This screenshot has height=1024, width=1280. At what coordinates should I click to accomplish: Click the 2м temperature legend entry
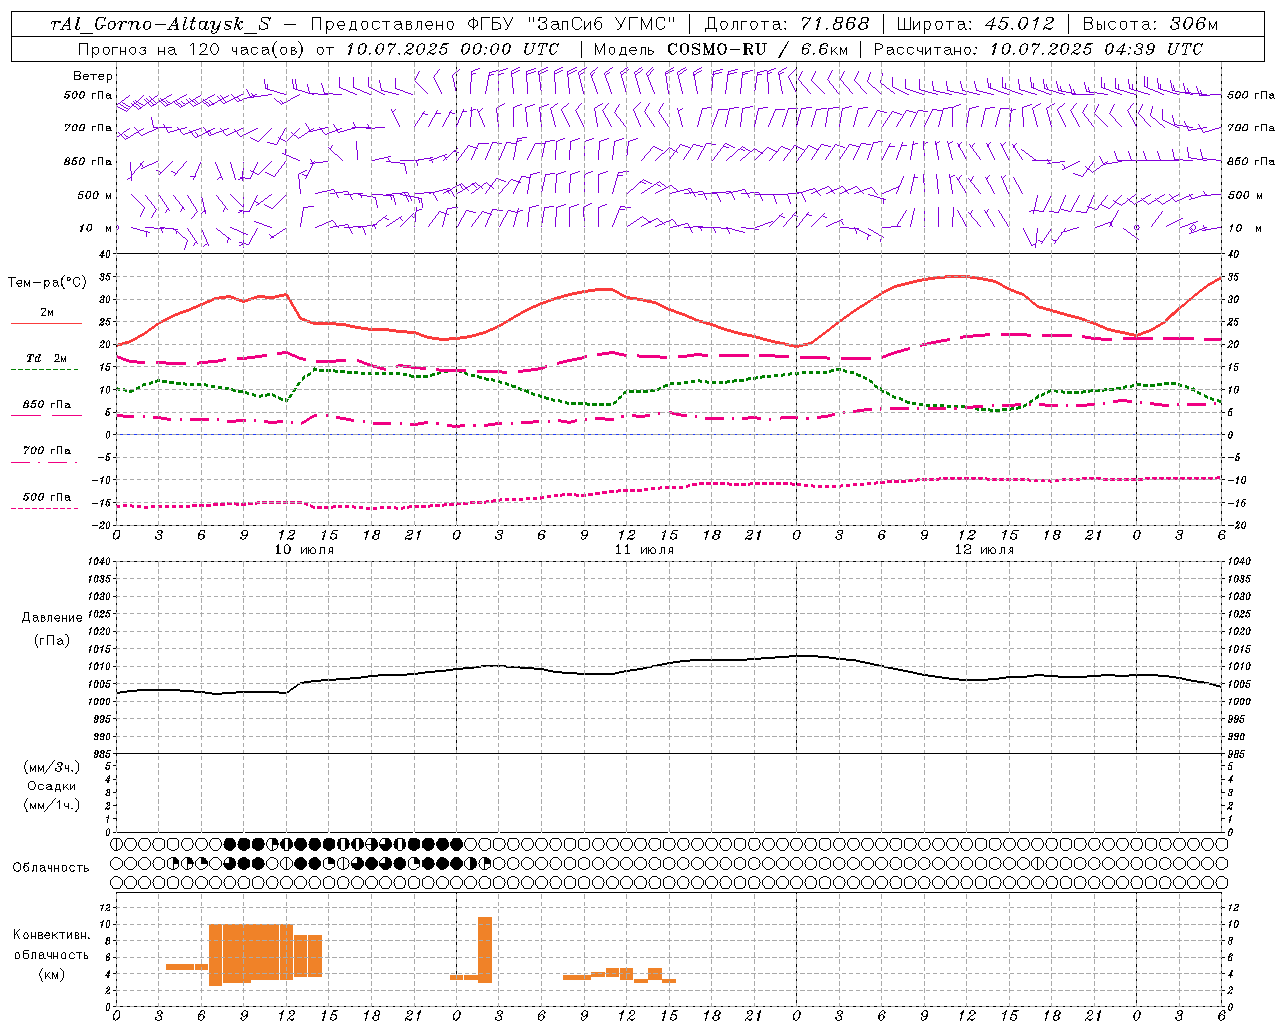coord(47,313)
